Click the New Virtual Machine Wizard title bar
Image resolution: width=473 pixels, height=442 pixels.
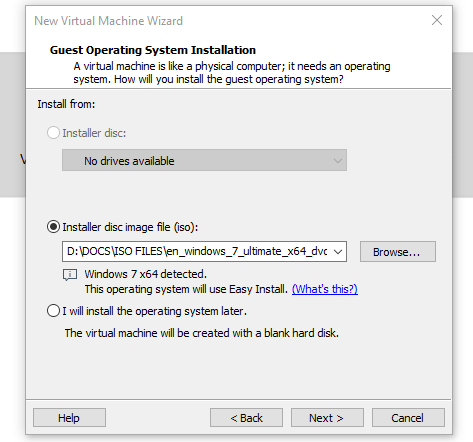tap(227, 20)
